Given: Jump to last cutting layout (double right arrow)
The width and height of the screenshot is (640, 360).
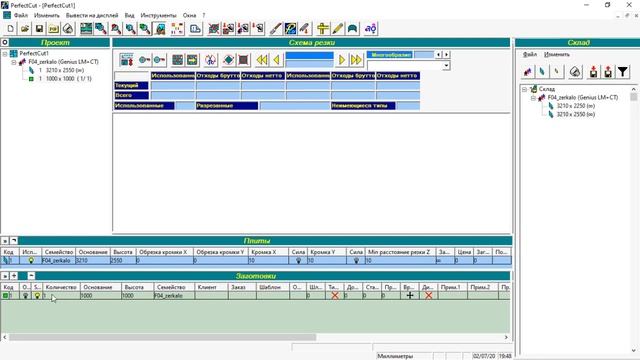Looking at the screenshot, I should coord(356,60).
